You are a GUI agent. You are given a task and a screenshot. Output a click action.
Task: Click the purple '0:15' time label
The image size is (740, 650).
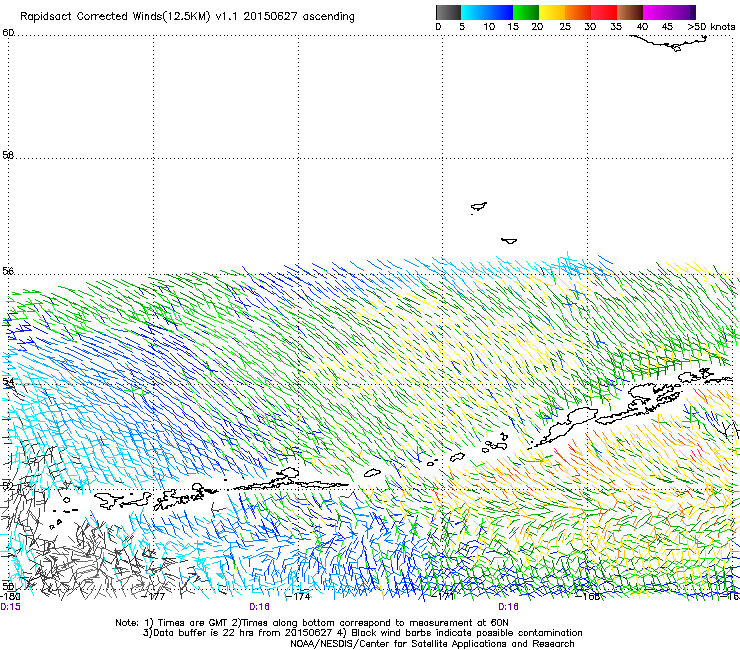point(10,607)
